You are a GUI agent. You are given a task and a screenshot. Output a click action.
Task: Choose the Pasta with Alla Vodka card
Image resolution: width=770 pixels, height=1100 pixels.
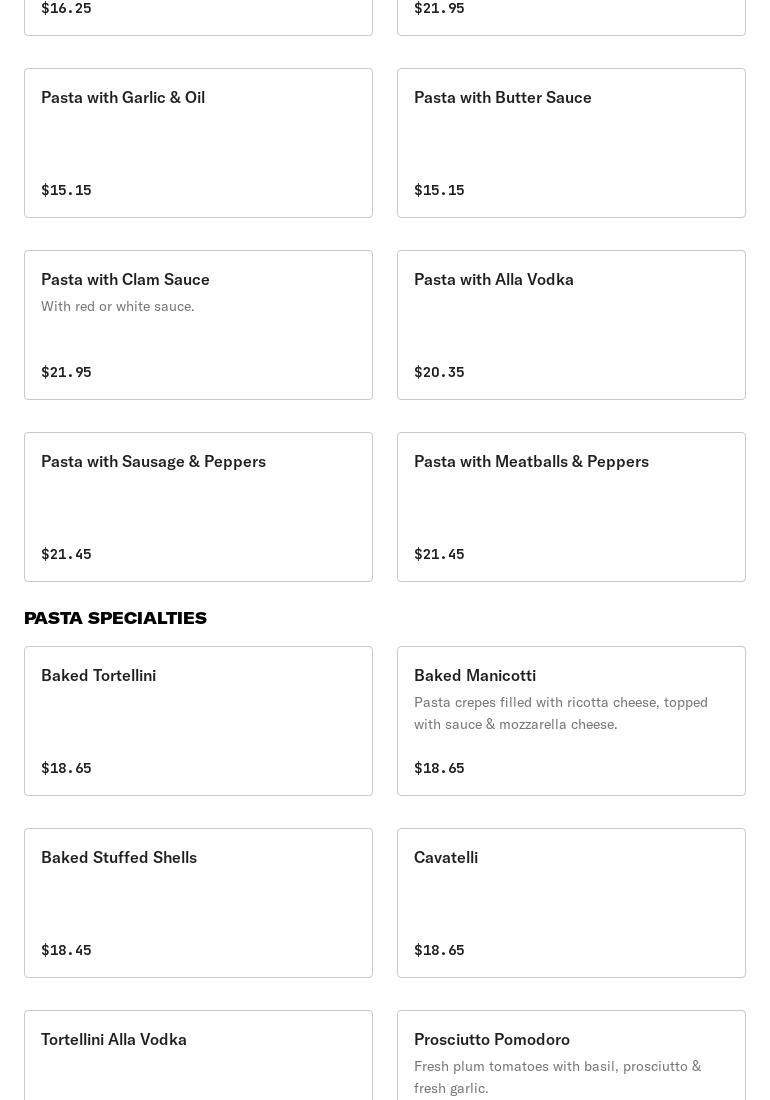coord(571,325)
